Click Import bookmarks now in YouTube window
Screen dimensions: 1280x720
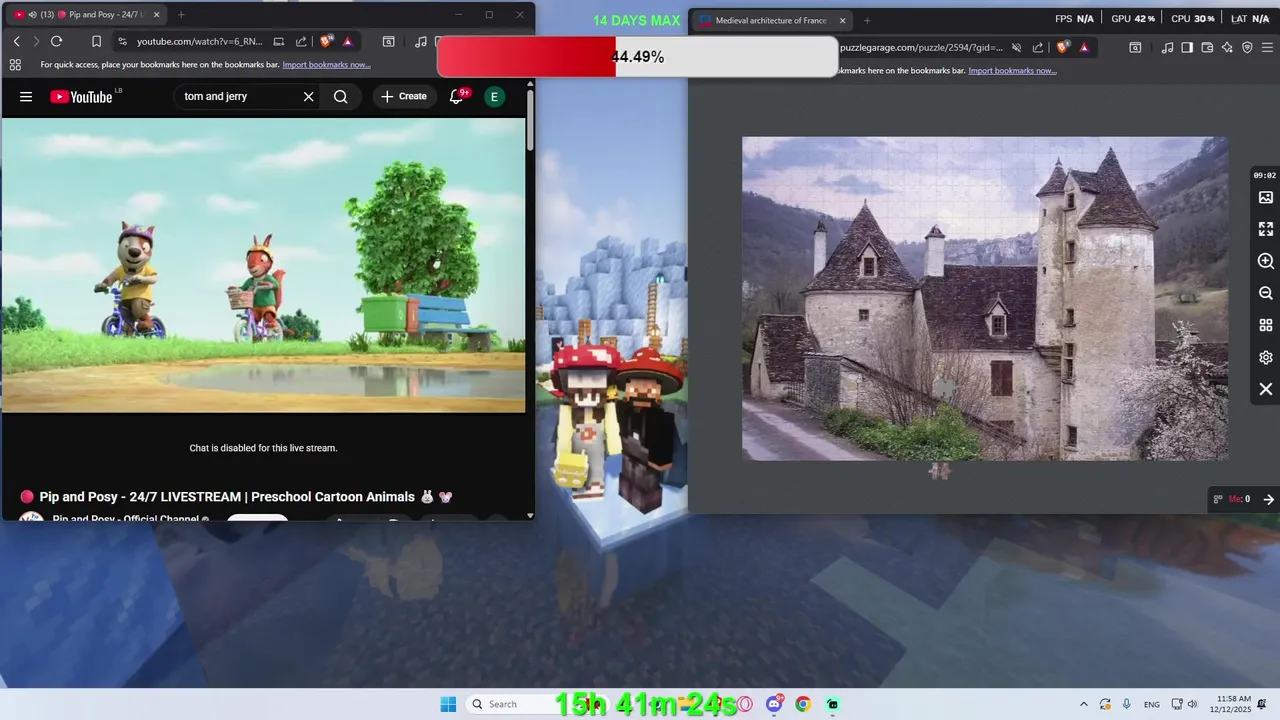pos(326,65)
